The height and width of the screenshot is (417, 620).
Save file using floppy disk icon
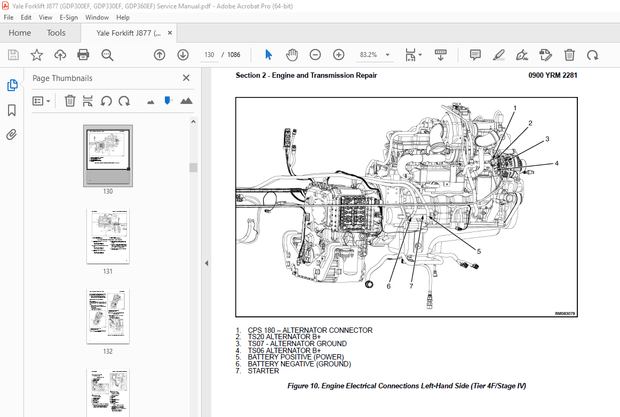13,55
